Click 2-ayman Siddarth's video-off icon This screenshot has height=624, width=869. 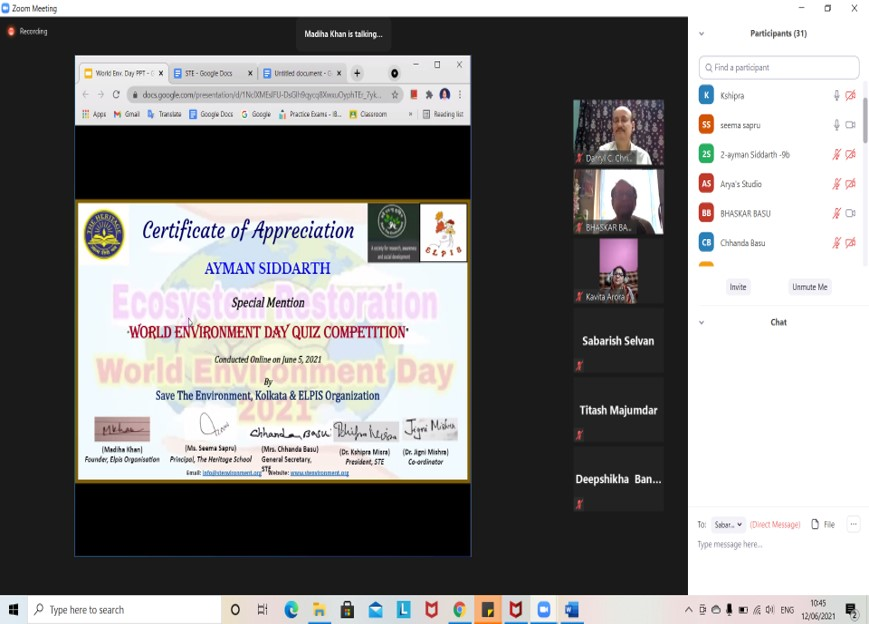pyautogui.click(x=850, y=155)
